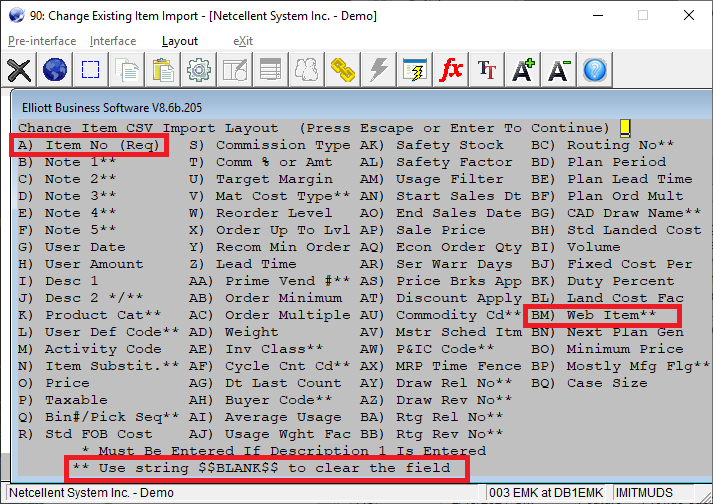Open the red fx function icon
The image size is (713, 504).
[451, 70]
